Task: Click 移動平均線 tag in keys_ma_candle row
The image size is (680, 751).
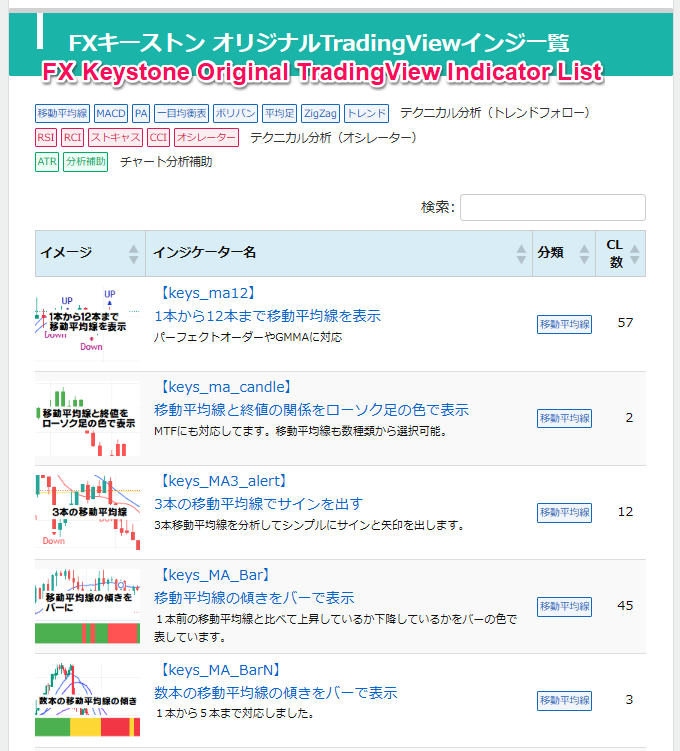Action: click(x=564, y=418)
